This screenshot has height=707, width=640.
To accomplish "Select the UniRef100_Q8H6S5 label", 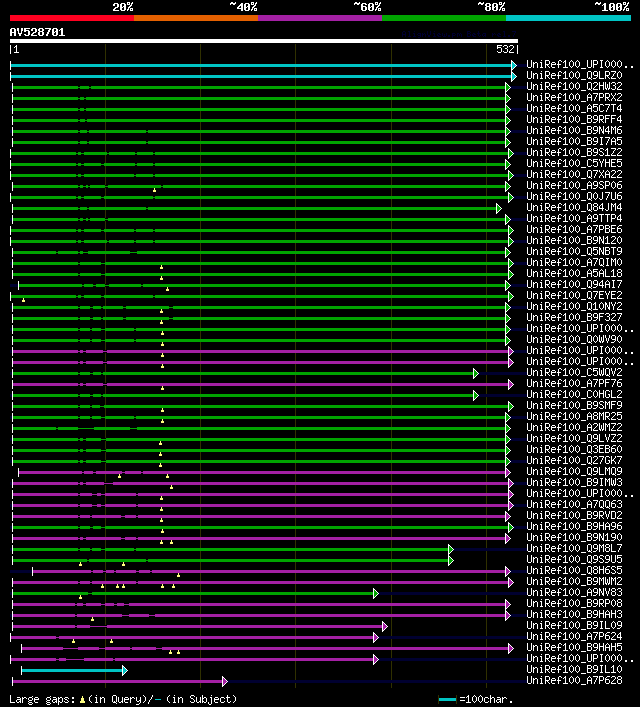I will click(574, 570).
